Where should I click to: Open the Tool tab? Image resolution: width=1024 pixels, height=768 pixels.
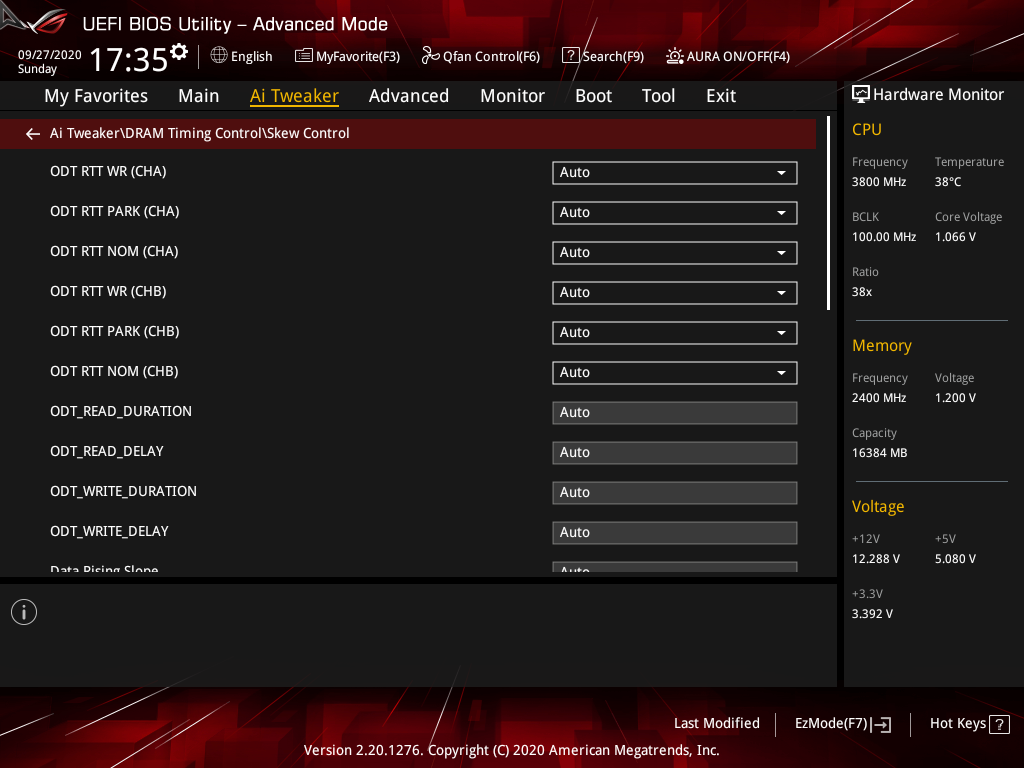click(x=658, y=96)
